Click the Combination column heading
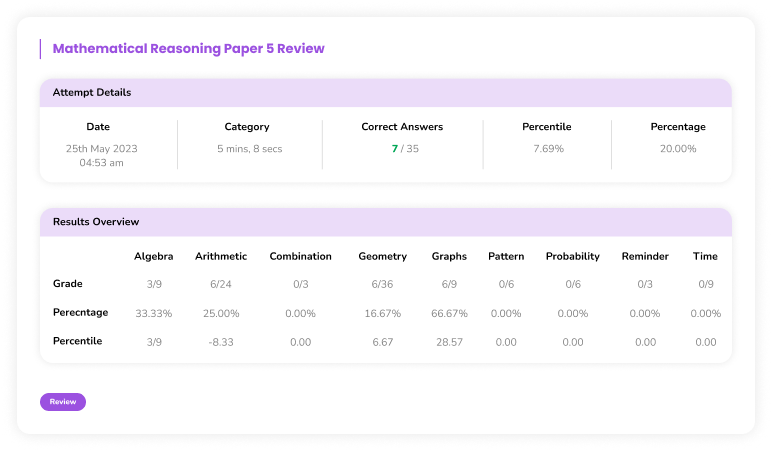Image resolution: width=772 pixels, height=451 pixels. pos(300,257)
